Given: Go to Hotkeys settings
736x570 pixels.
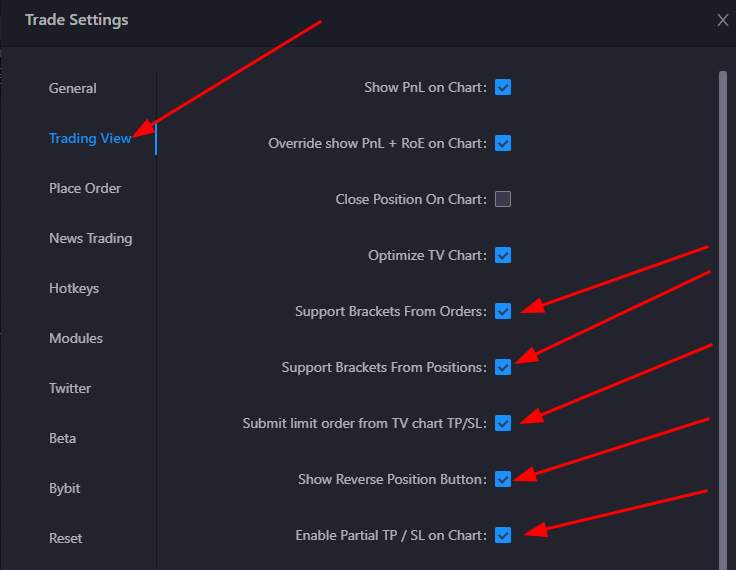Looking at the screenshot, I should pos(74,288).
